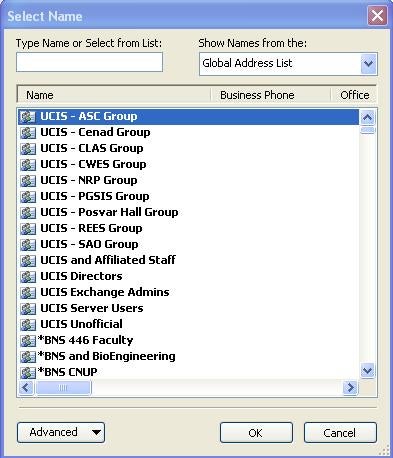Click the group icon beside UCIS Exchange Admins
This screenshot has width=393, height=458.
28,293
